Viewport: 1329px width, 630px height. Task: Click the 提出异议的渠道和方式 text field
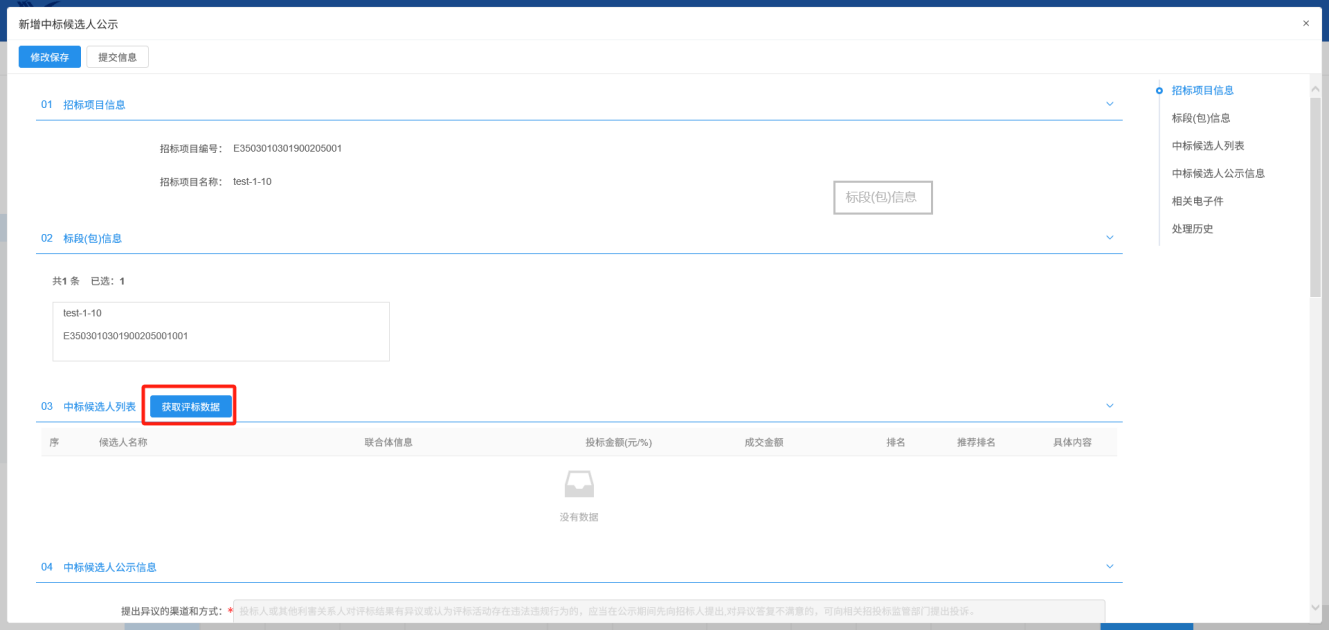(668, 611)
